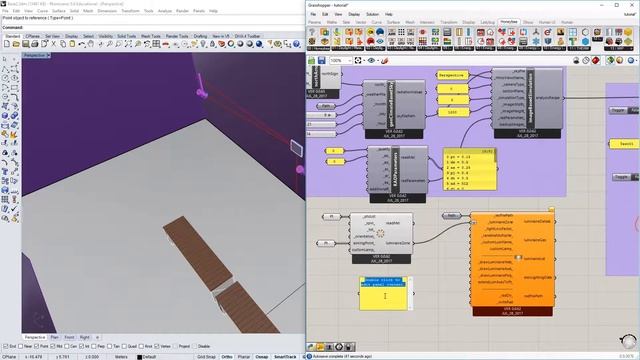Screen dimensions: 640x360
Task: Open the Grasshopper Solution menu
Action: (372, 14)
